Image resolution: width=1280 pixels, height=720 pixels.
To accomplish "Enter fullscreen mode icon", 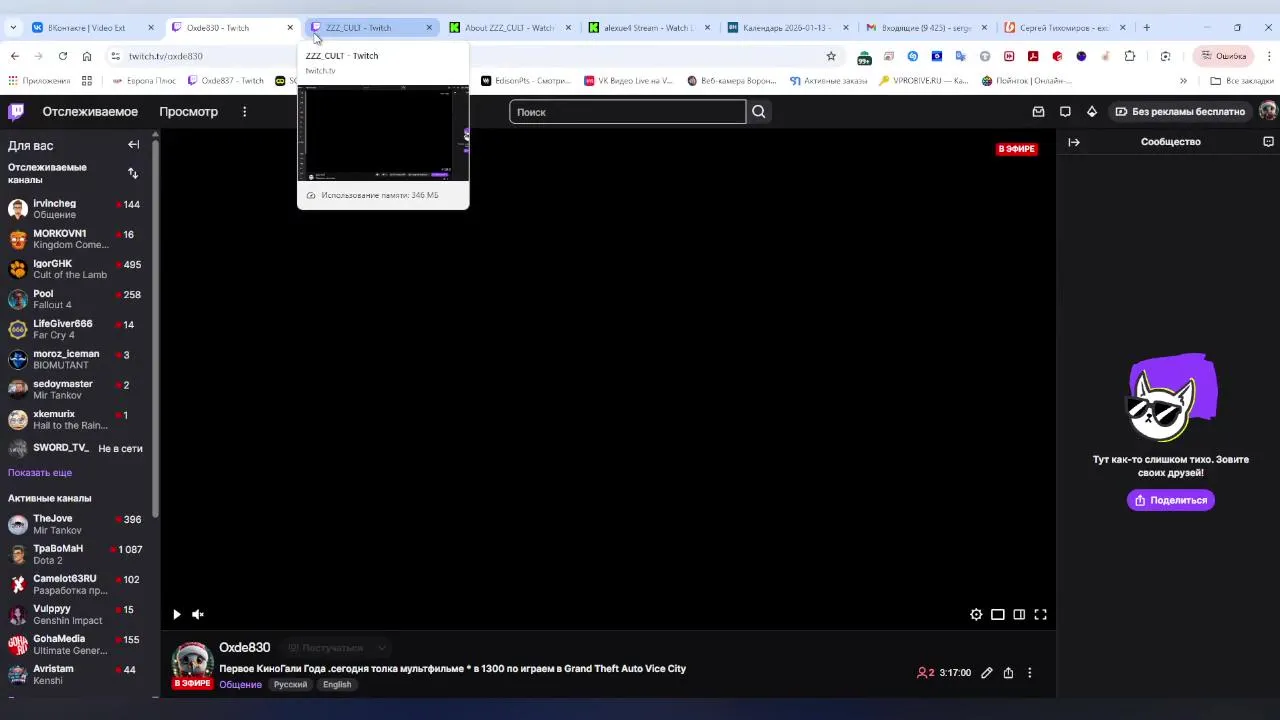I will [1040, 614].
